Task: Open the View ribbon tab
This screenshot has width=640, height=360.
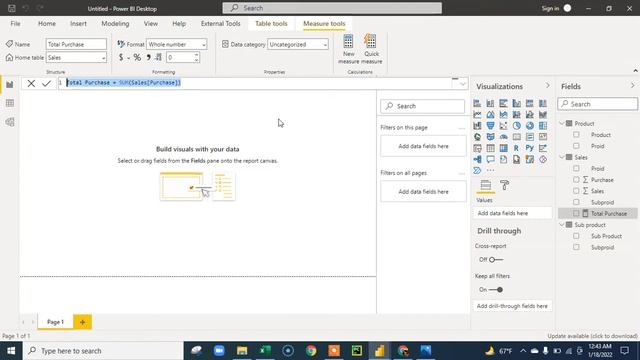Action: click(x=151, y=24)
